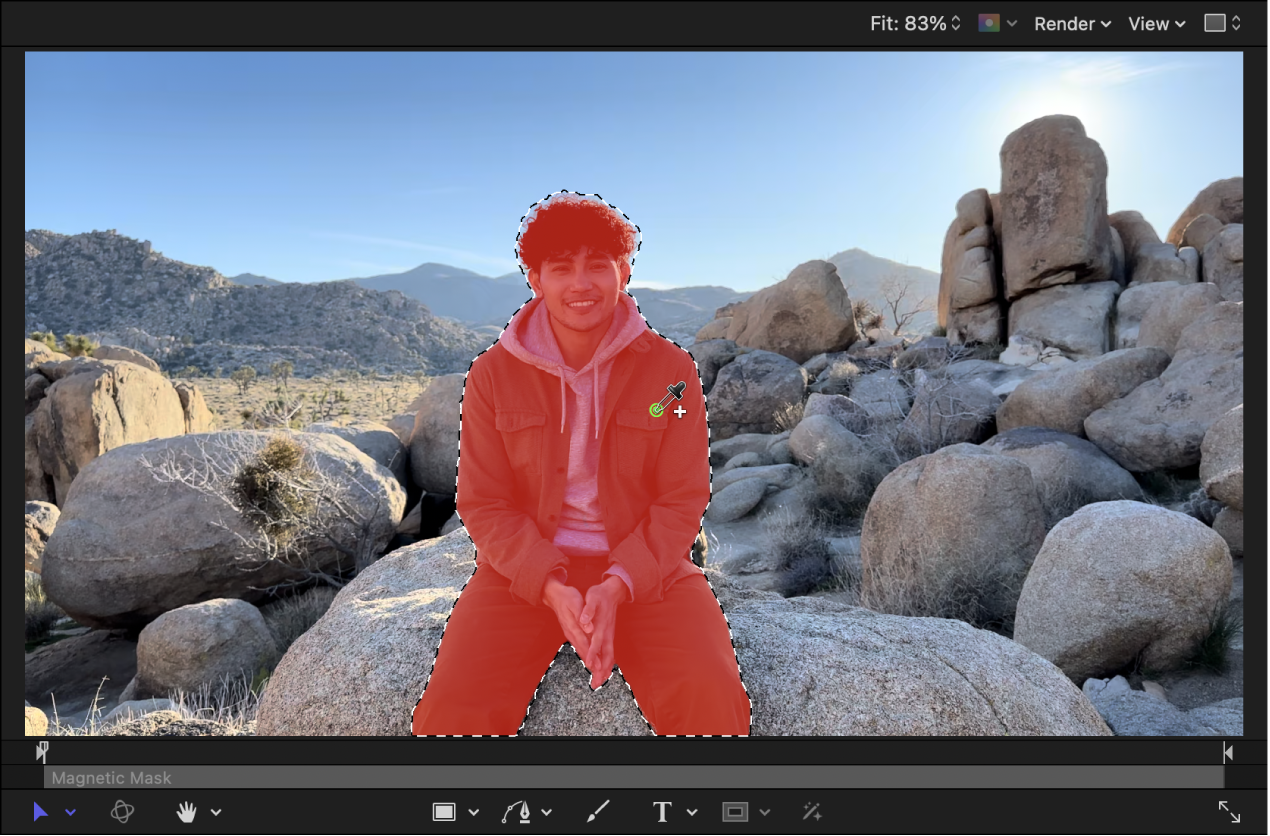
Task: Select the arrow selection tool
Action: coord(42,811)
